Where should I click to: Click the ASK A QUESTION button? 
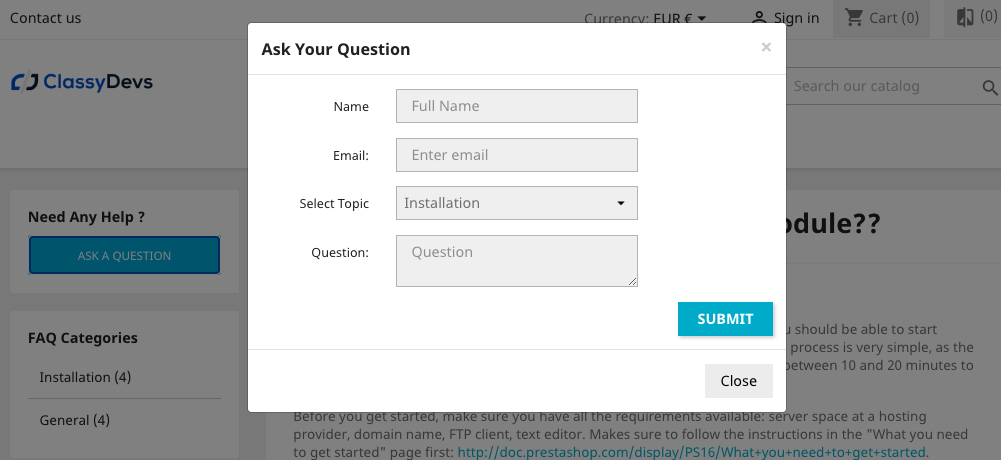tap(124, 255)
